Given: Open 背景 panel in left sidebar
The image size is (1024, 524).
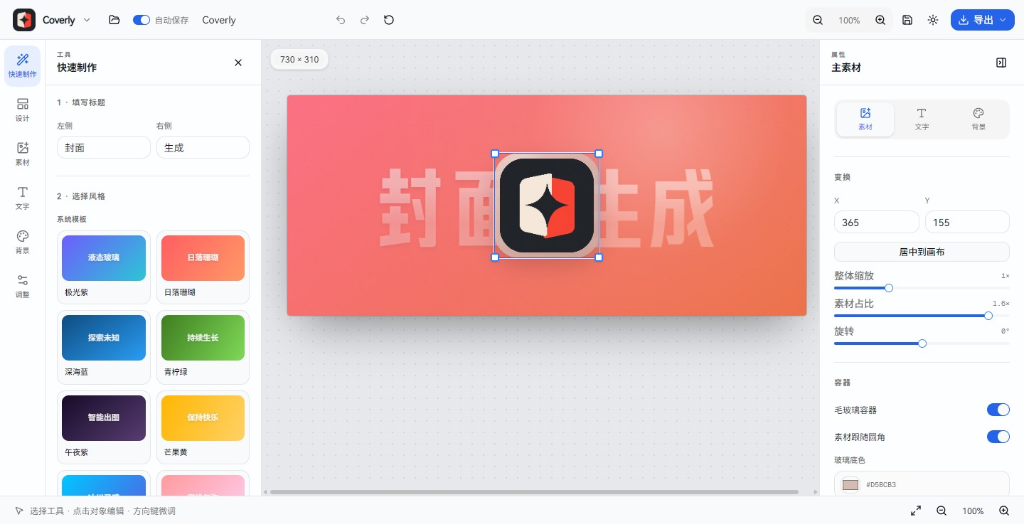Looking at the screenshot, I should pyautogui.click(x=22, y=242).
